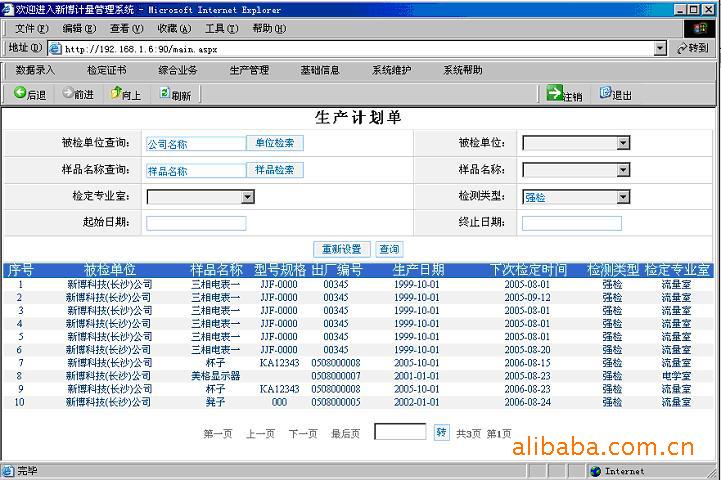Open the 检定专业室 dropdown
The height and width of the screenshot is (480, 721).
tap(247, 197)
